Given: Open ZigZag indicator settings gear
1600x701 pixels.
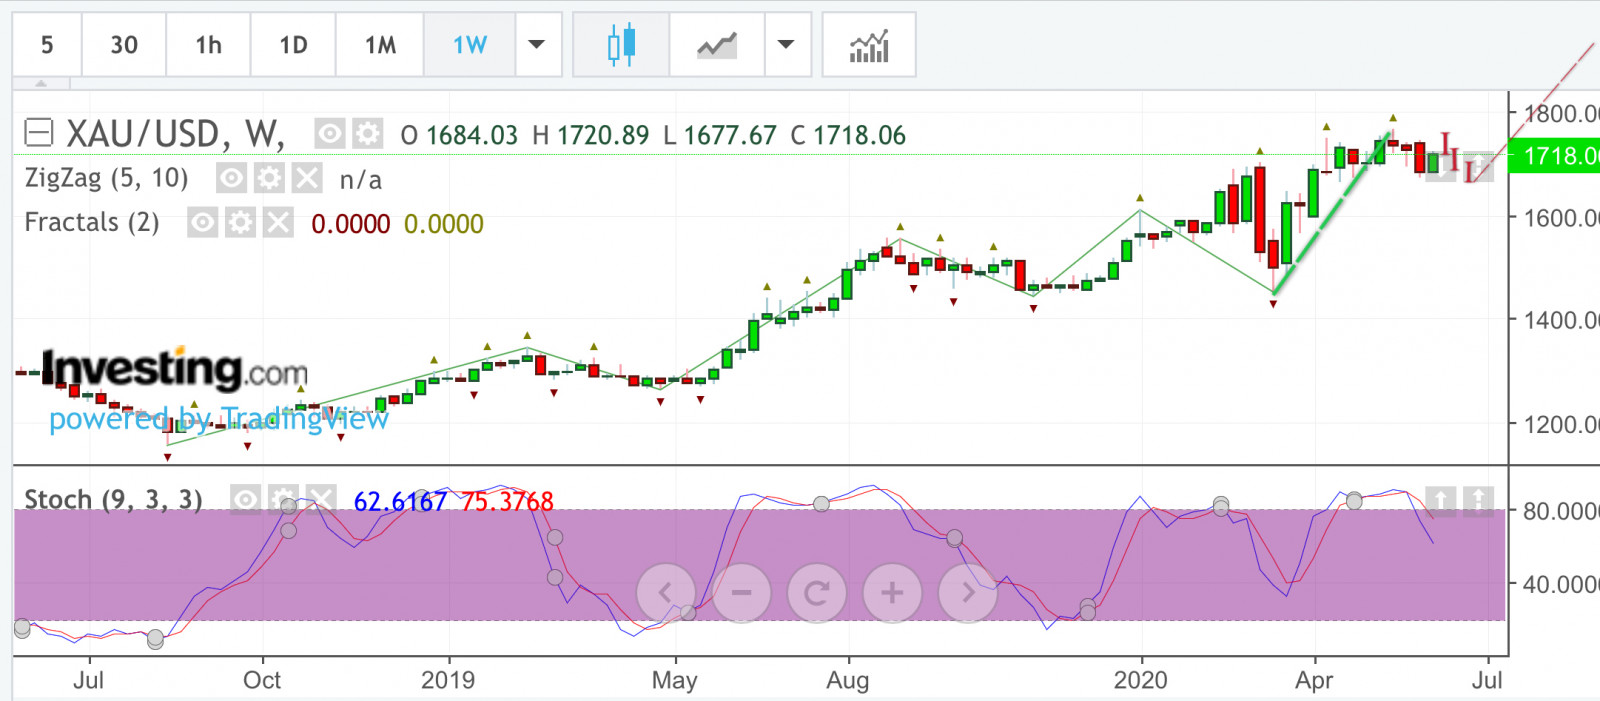Looking at the screenshot, I should click(269, 179).
